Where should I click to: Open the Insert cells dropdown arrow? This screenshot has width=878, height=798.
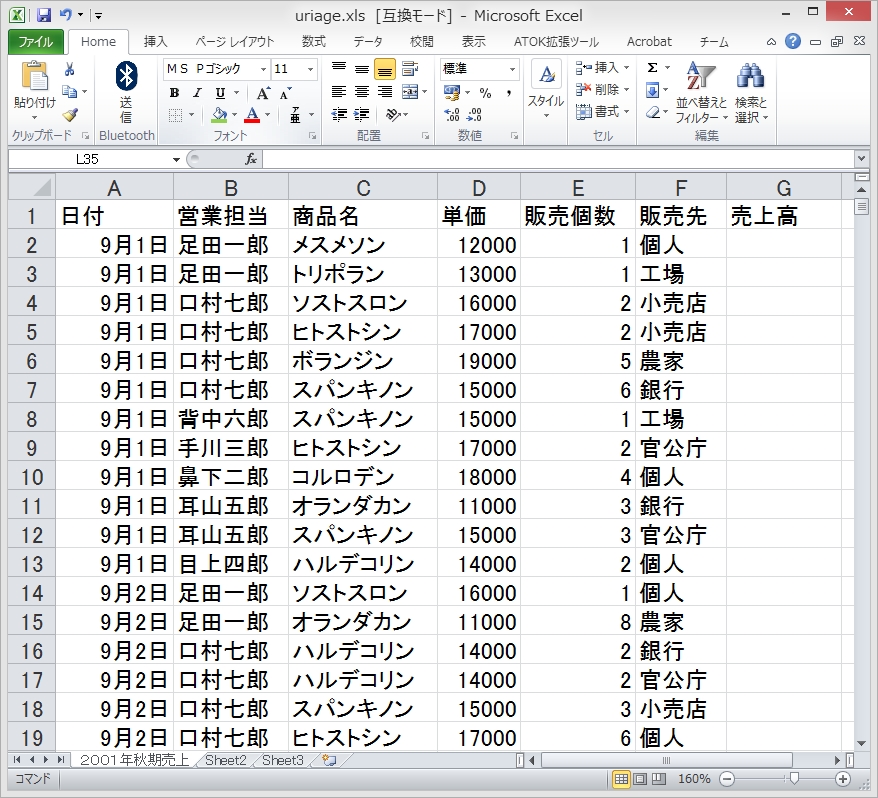(627, 68)
